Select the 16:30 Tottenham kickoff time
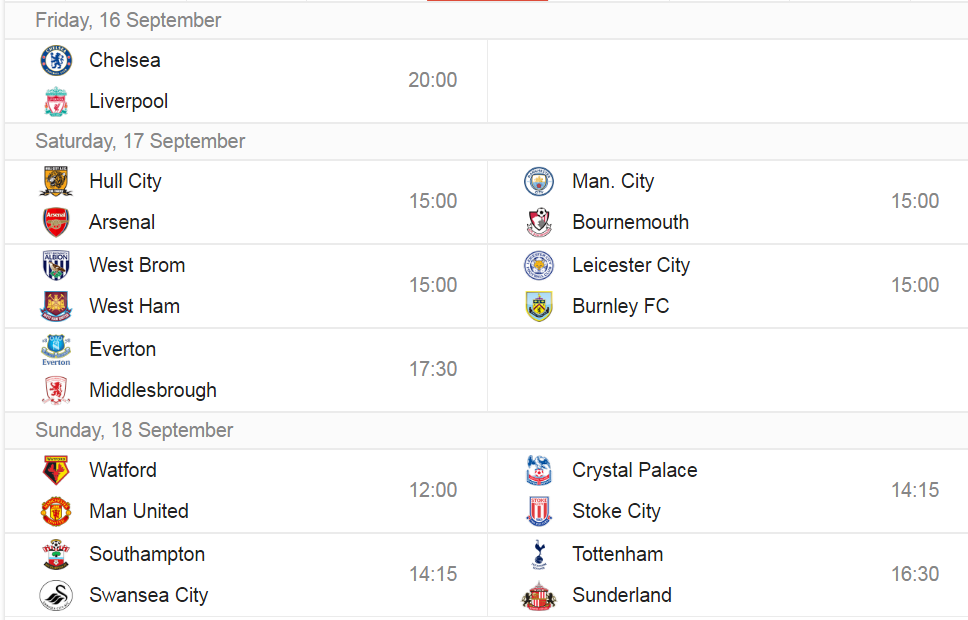This screenshot has width=968, height=620. [x=915, y=574]
